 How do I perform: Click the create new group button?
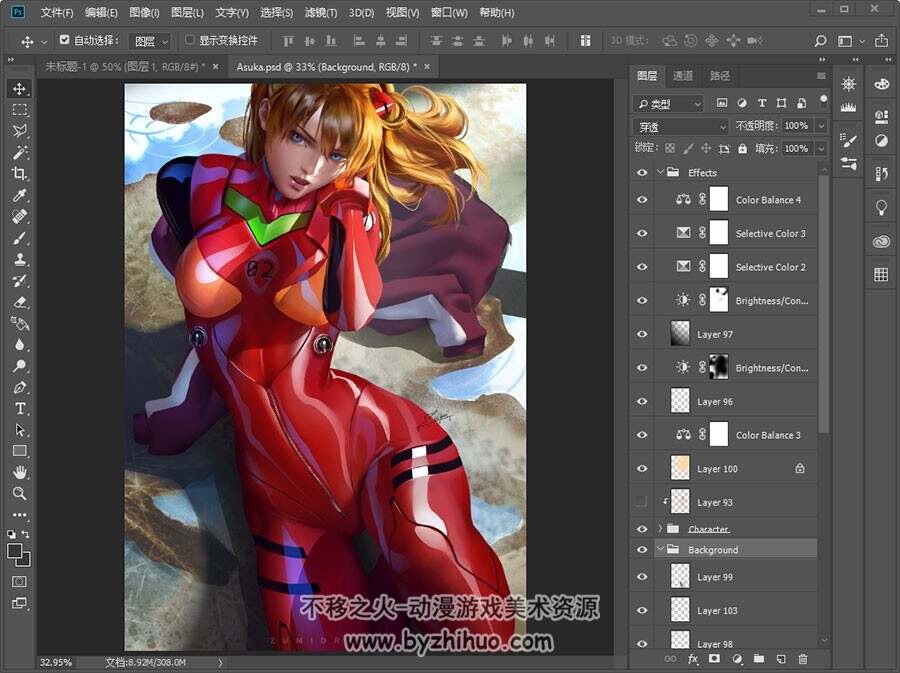[x=759, y=659]
